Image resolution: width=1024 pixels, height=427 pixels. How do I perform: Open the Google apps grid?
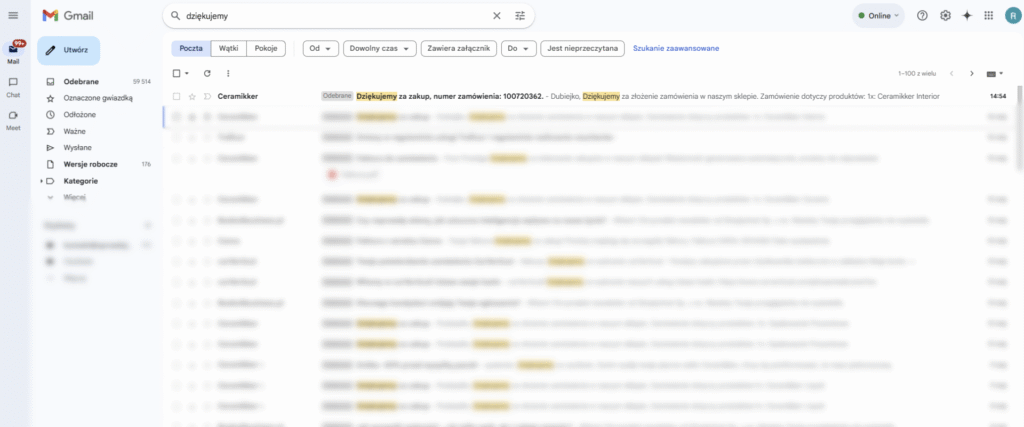tap(989, 16)
